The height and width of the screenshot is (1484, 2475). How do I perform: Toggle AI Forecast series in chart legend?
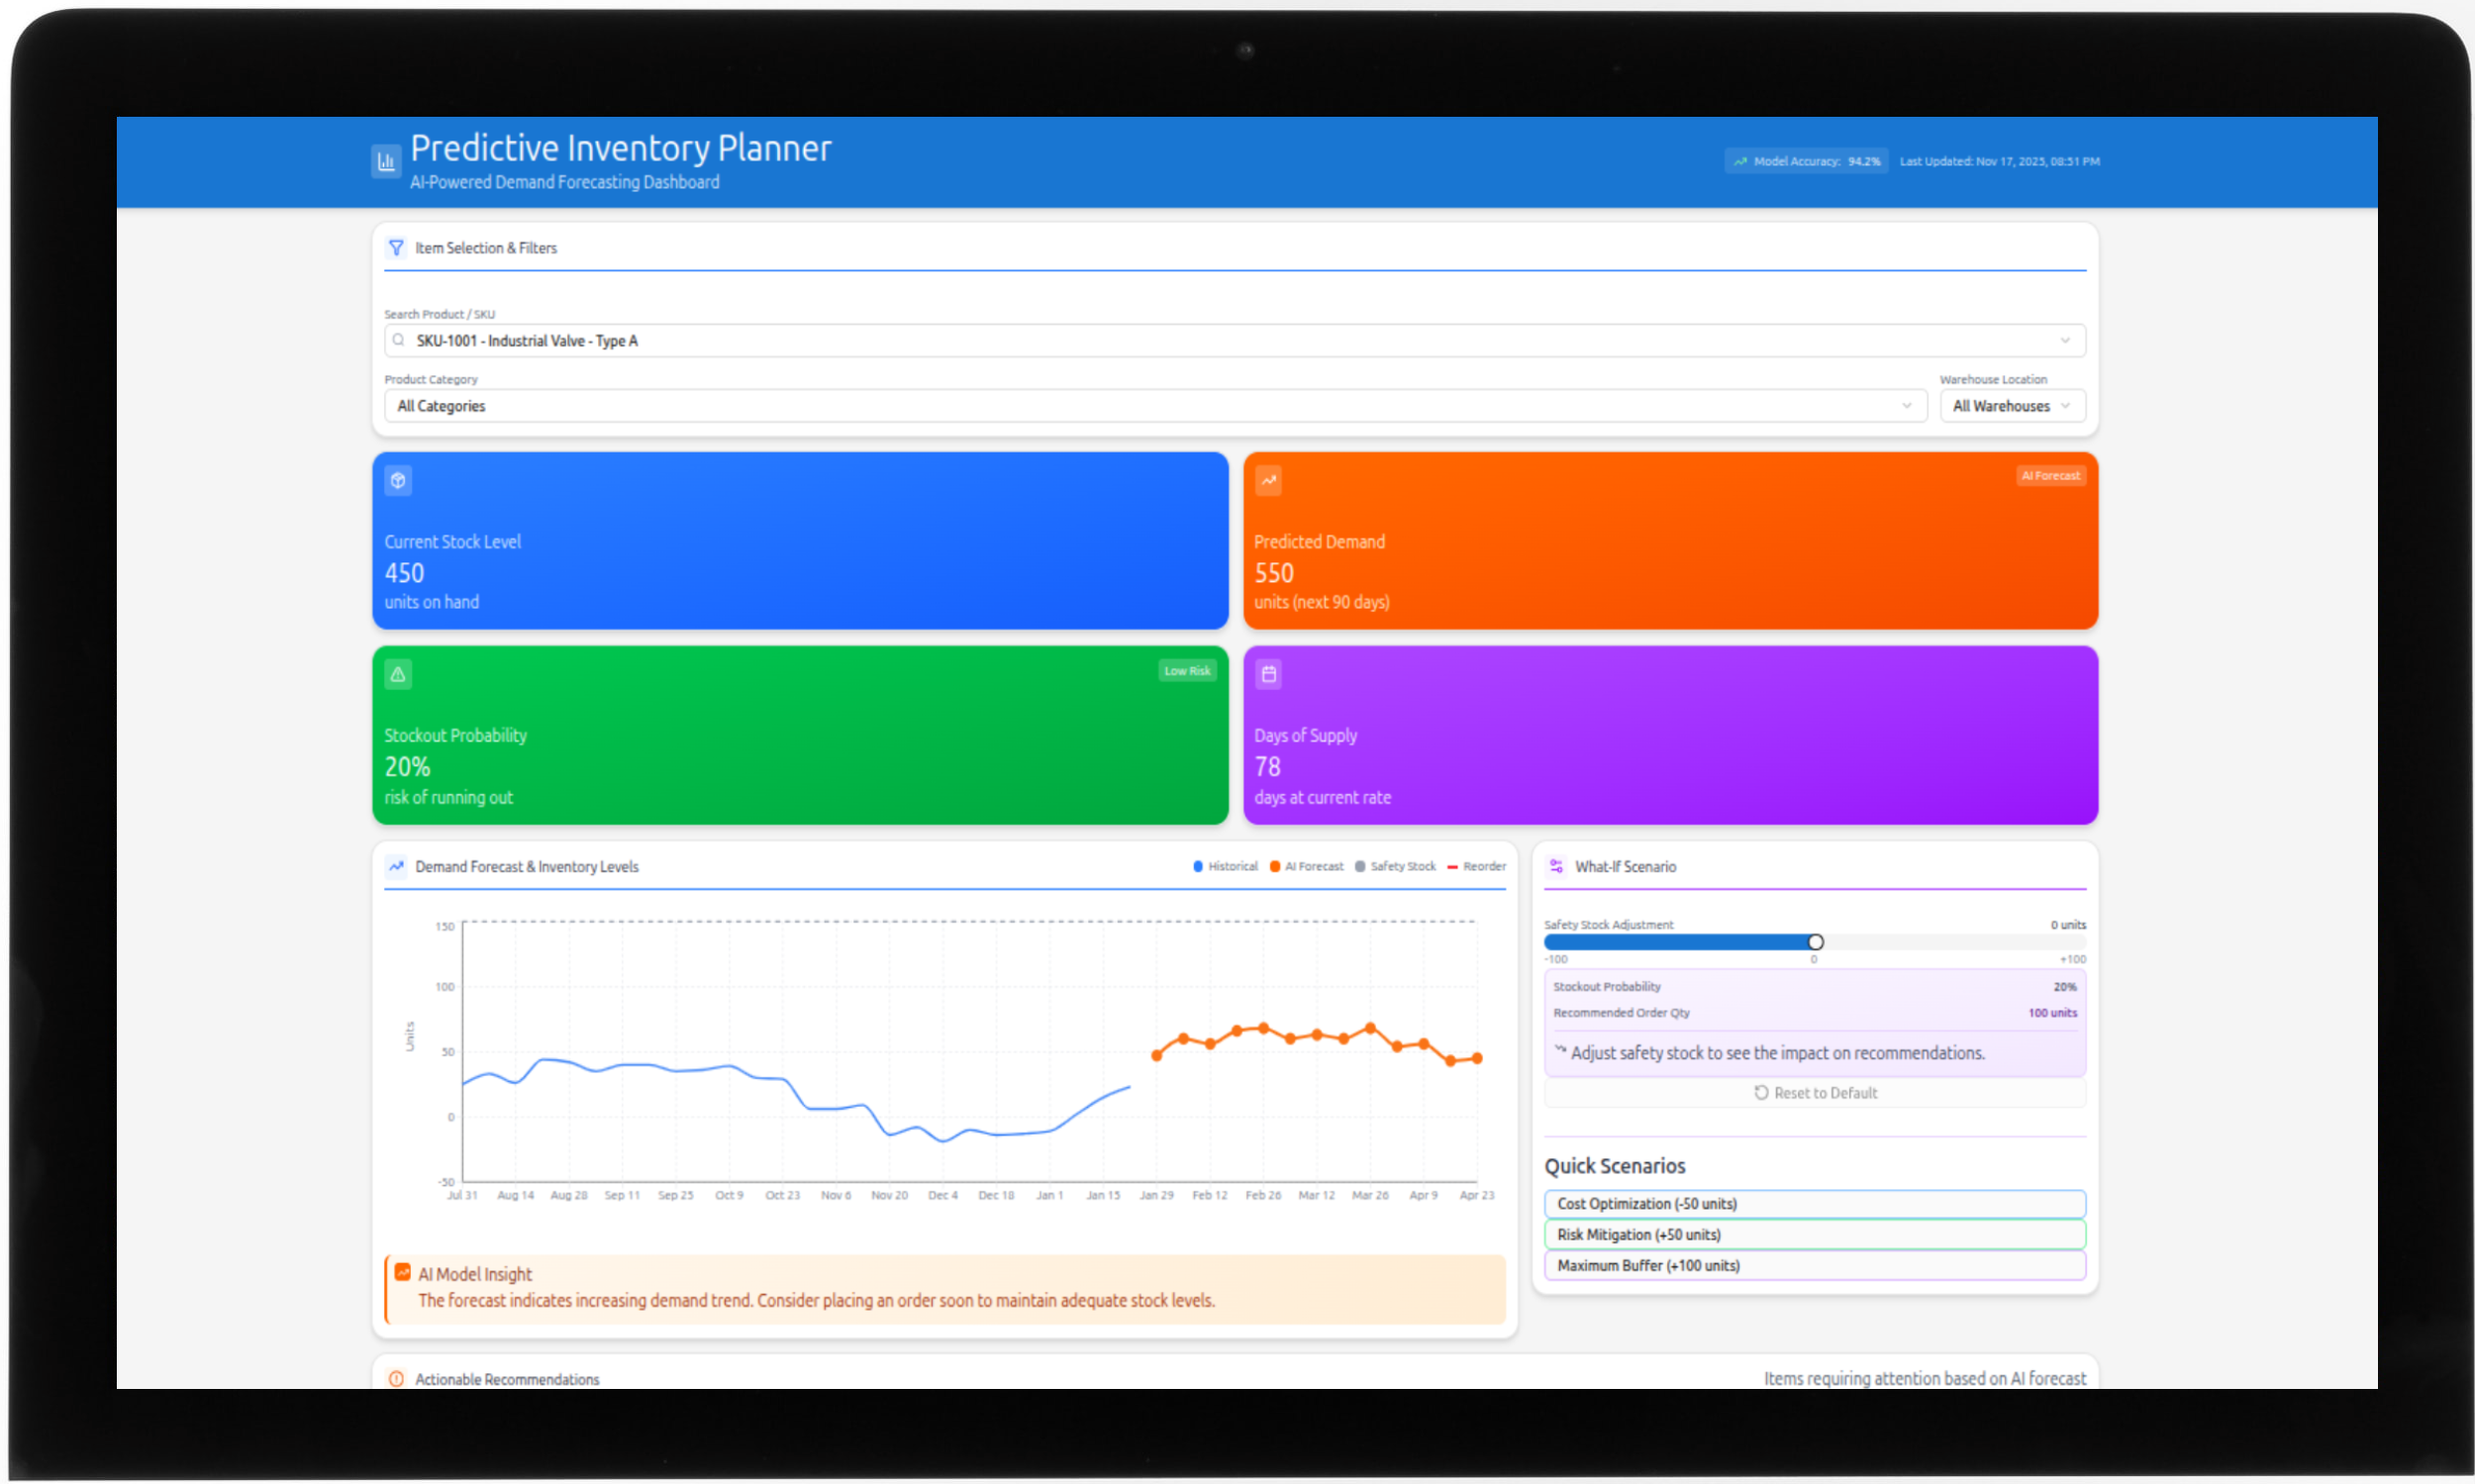click(x=1307, y=866)
